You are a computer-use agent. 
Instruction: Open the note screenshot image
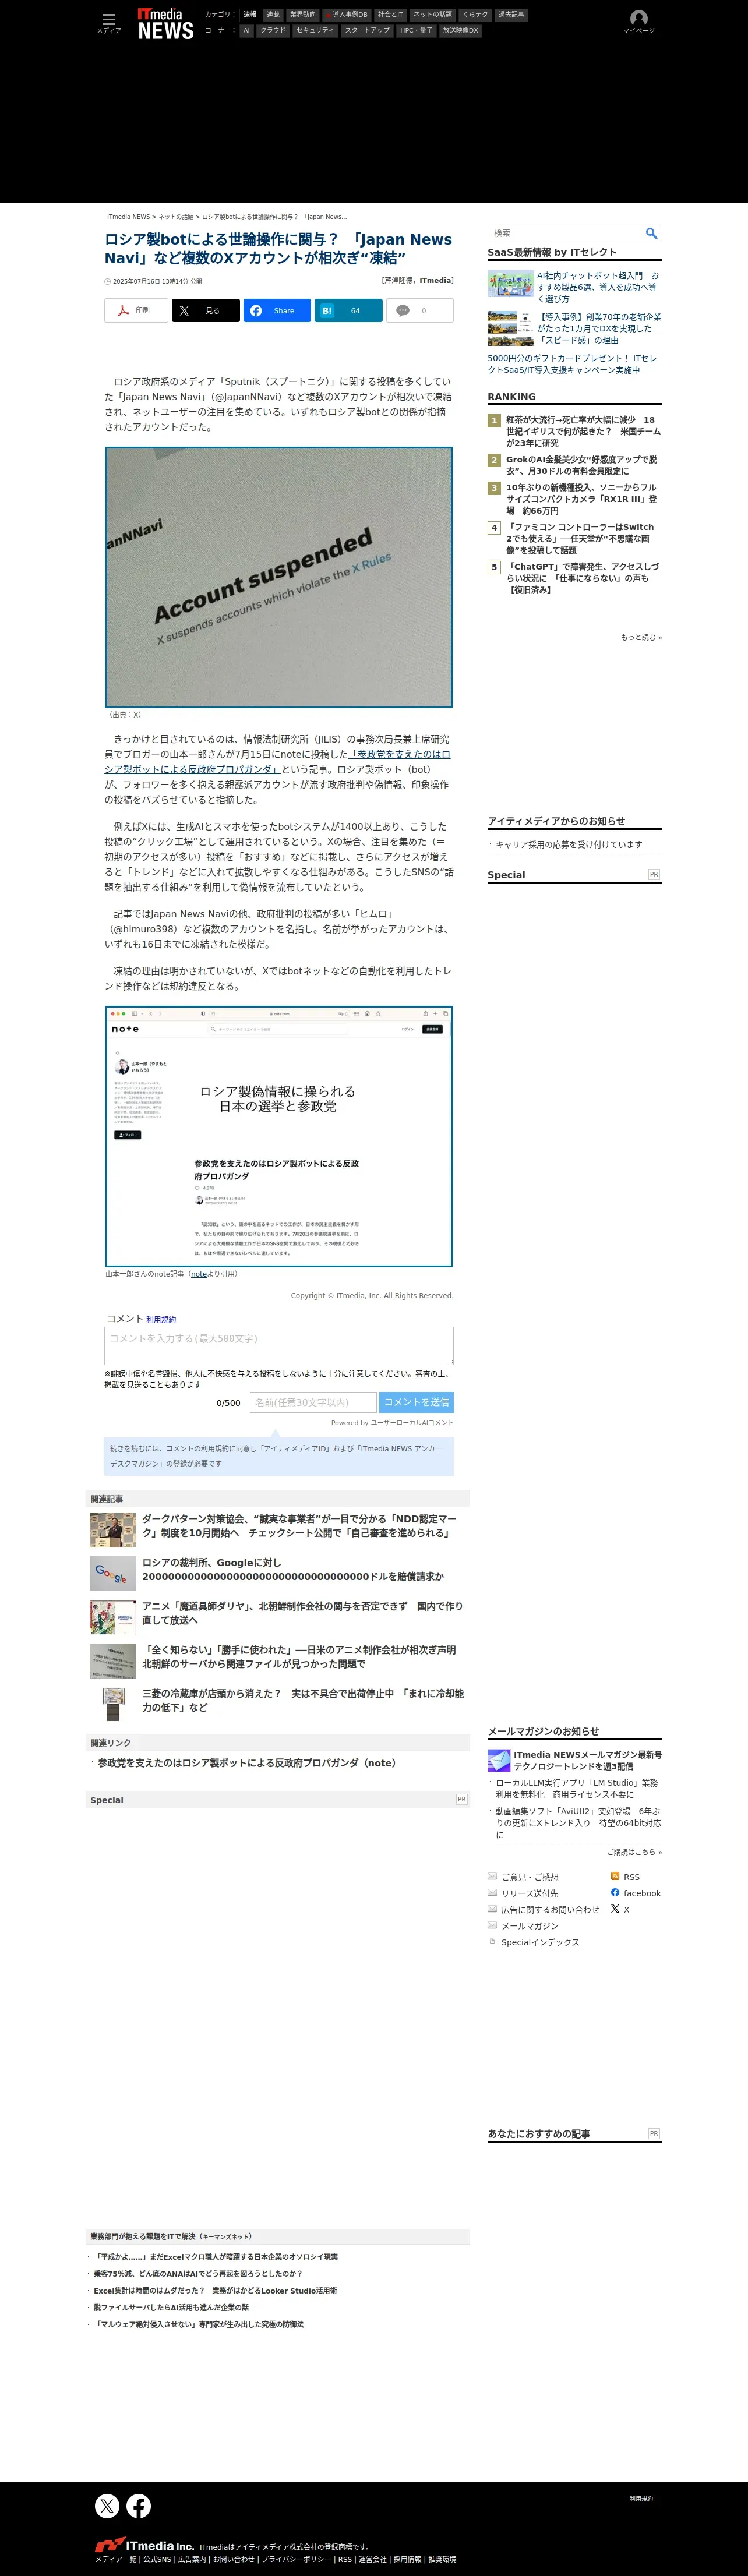click(x=279, y=1136)
